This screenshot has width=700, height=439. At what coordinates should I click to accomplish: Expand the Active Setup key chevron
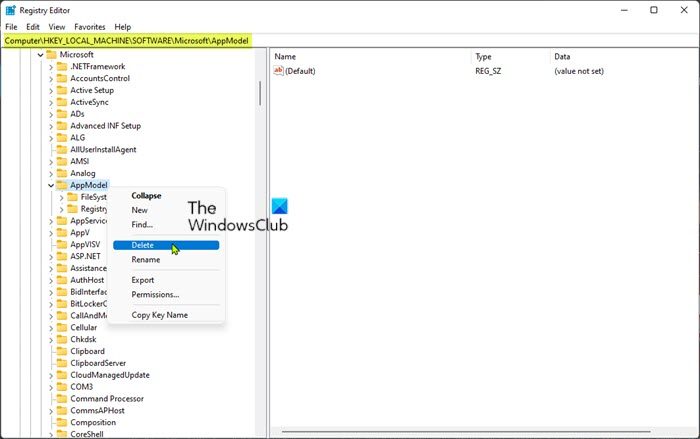click(x=50, y=91)
